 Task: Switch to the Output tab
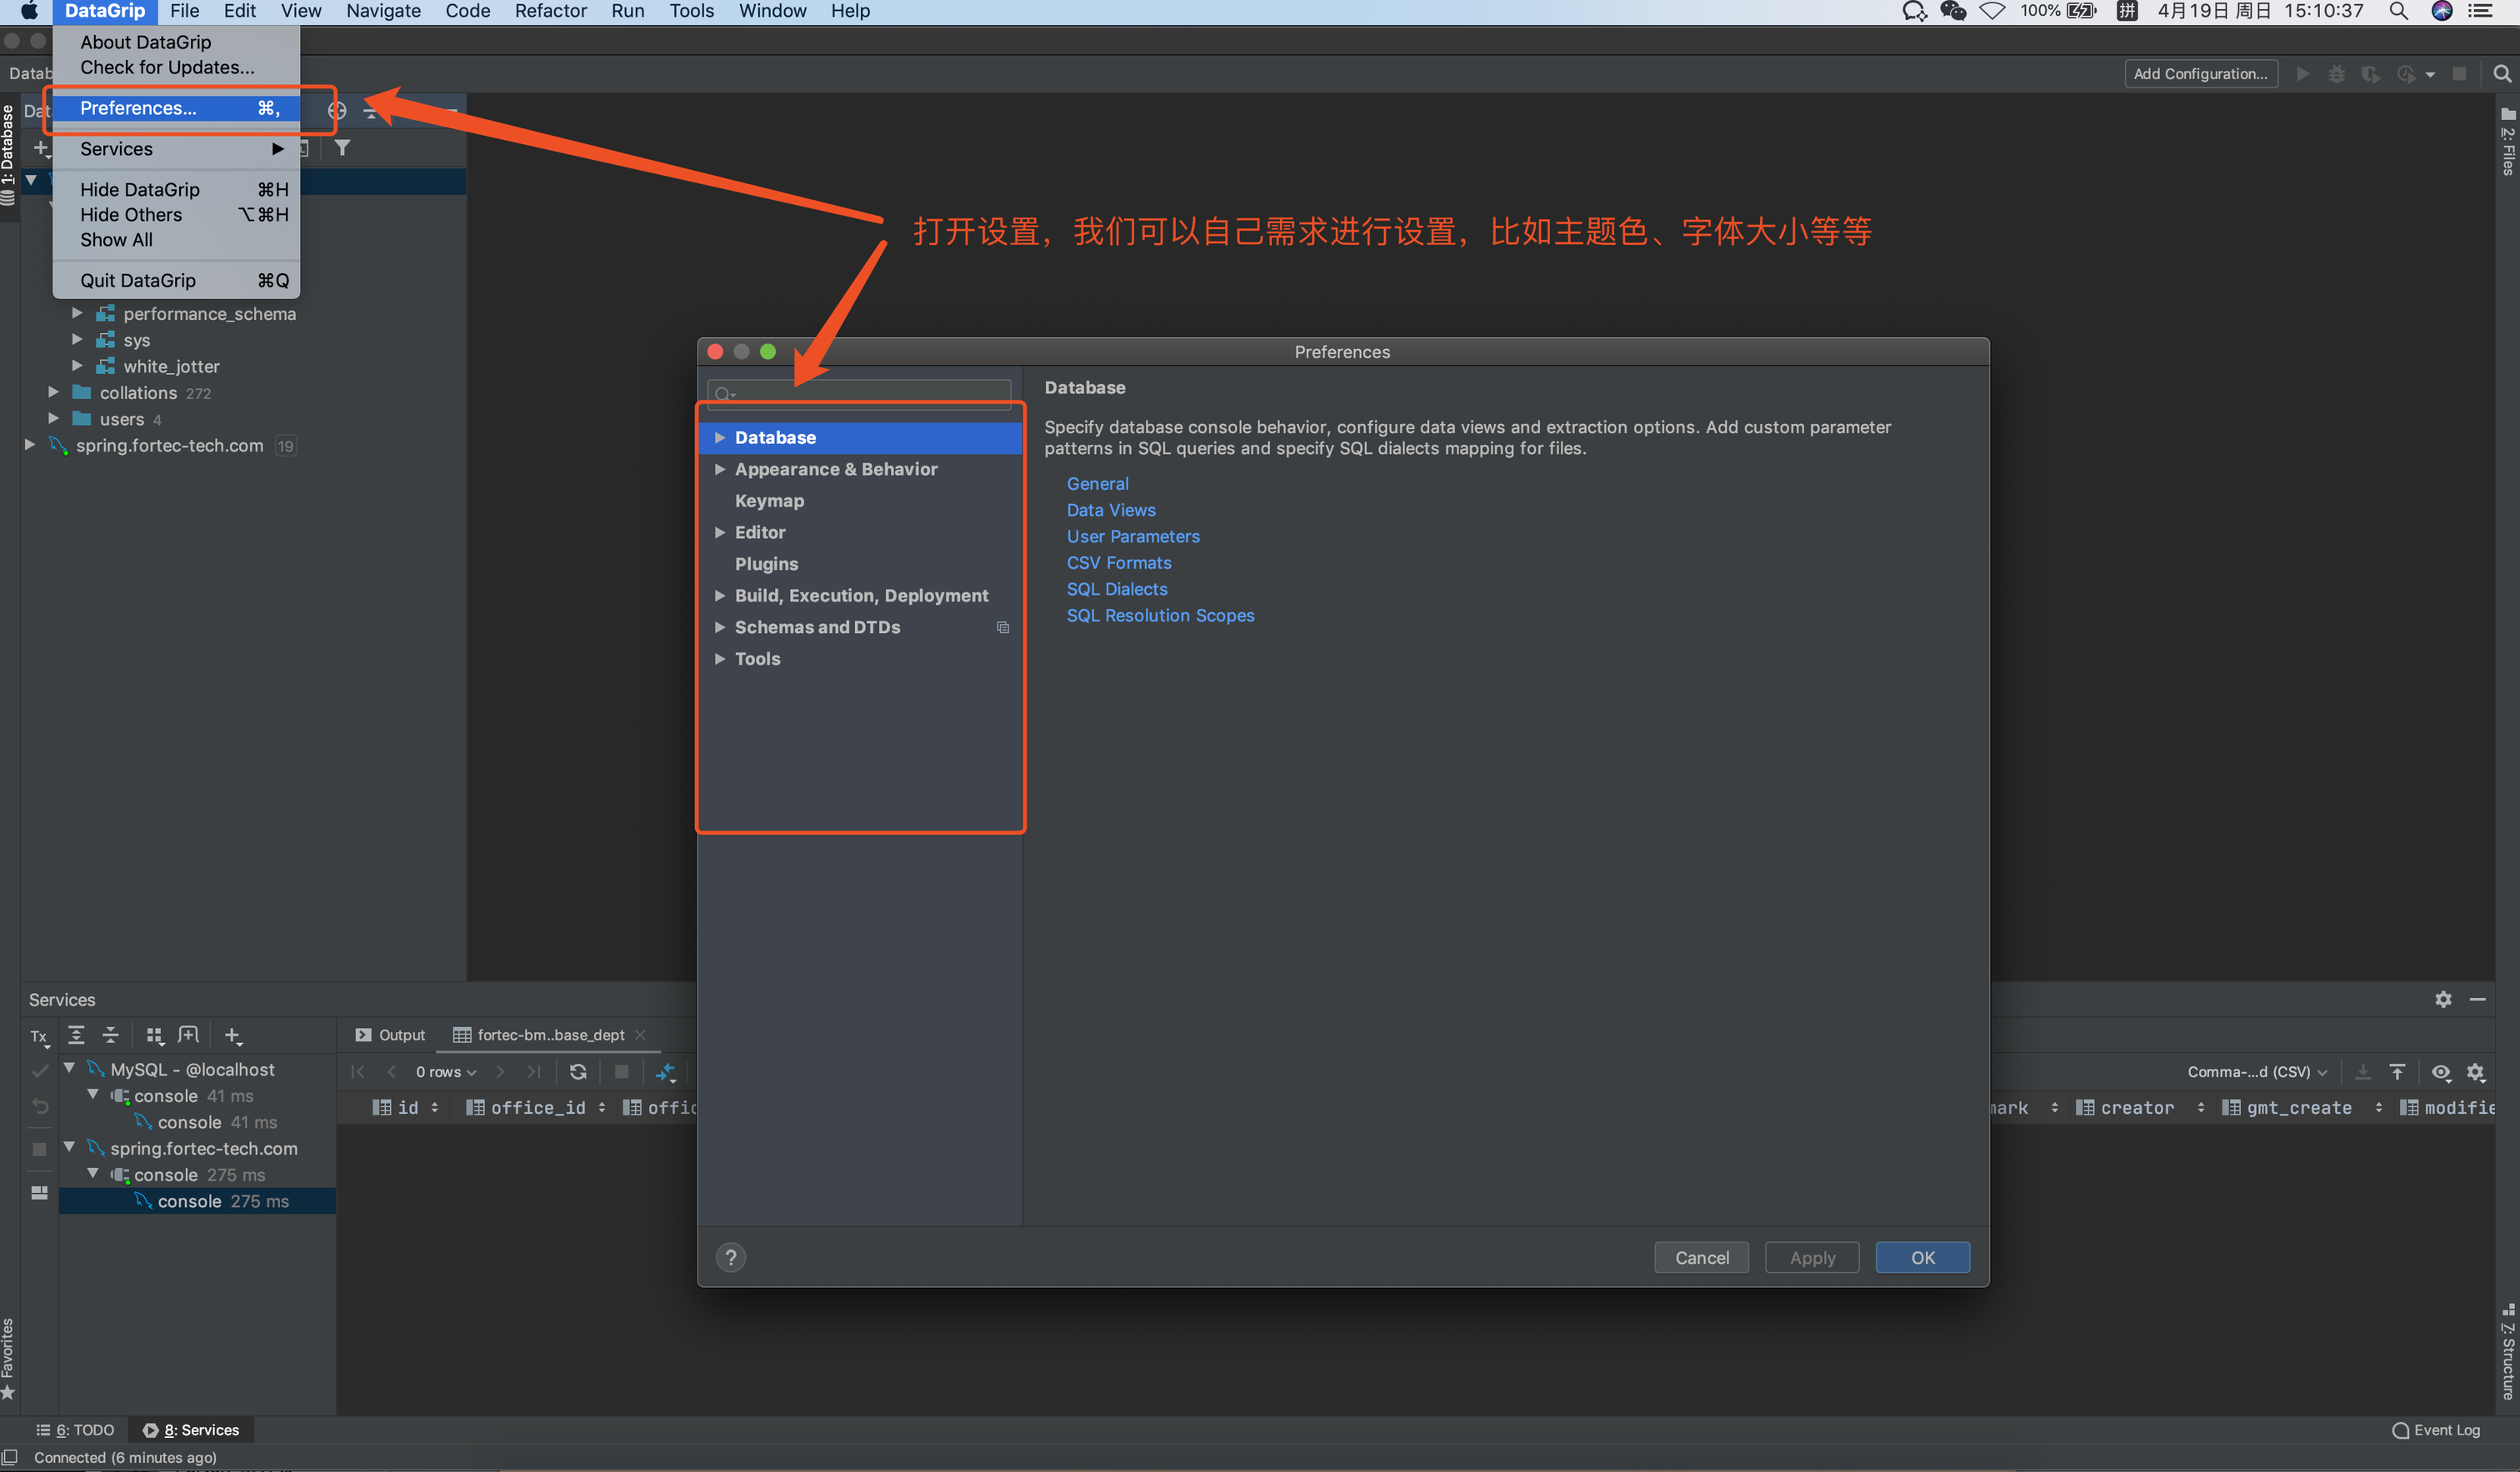pos(390,1035)
